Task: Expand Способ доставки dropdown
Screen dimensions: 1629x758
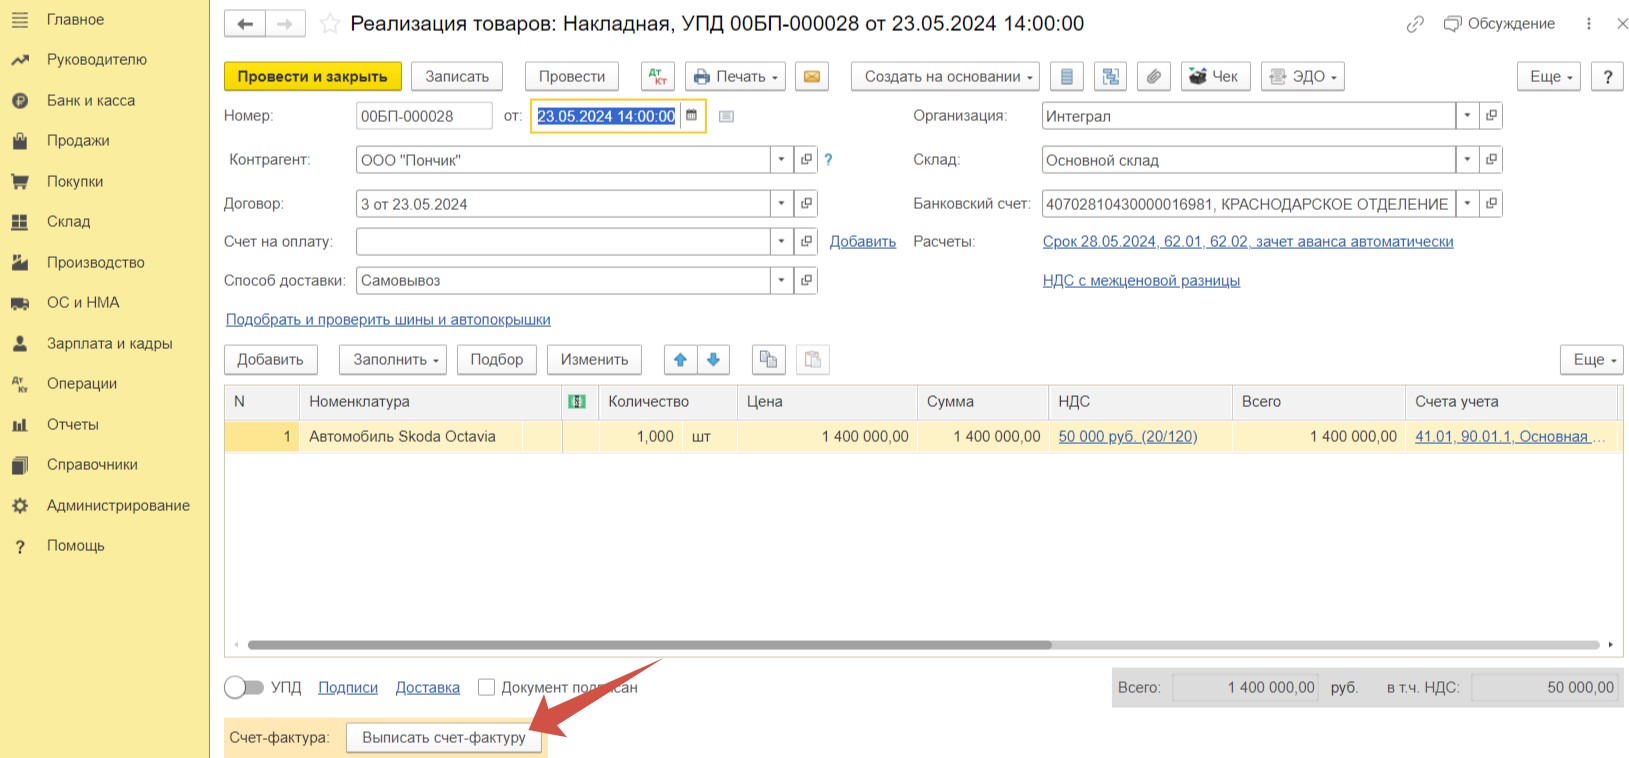Action: 782,280
